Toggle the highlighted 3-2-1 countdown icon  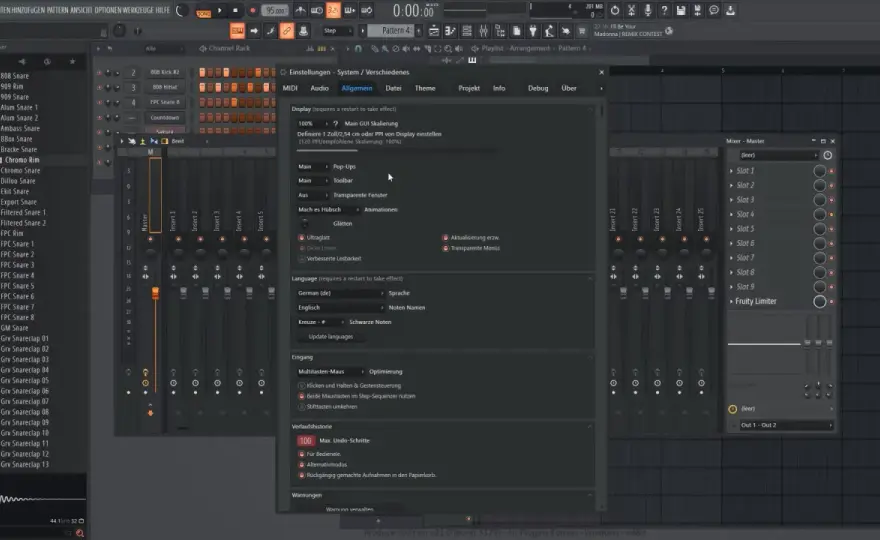tap(333, 10)
